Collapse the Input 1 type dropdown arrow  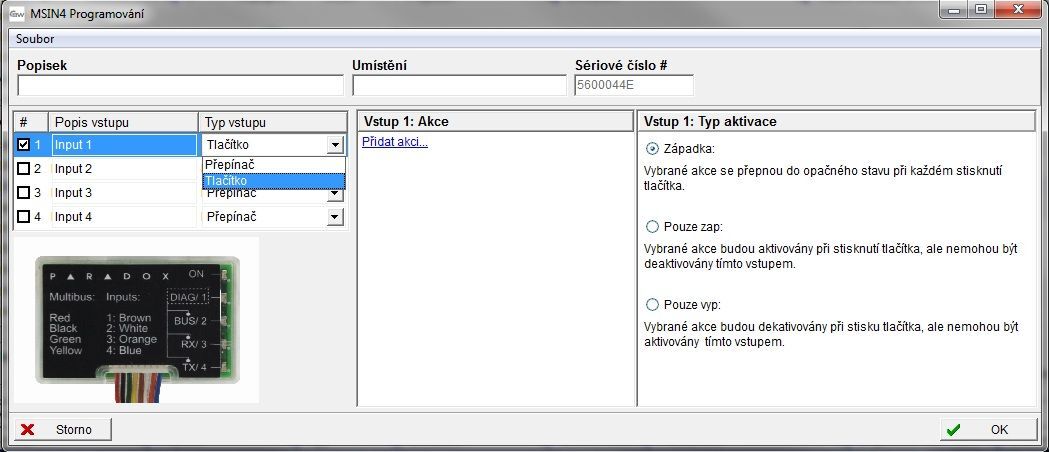[x=334, y=145]
